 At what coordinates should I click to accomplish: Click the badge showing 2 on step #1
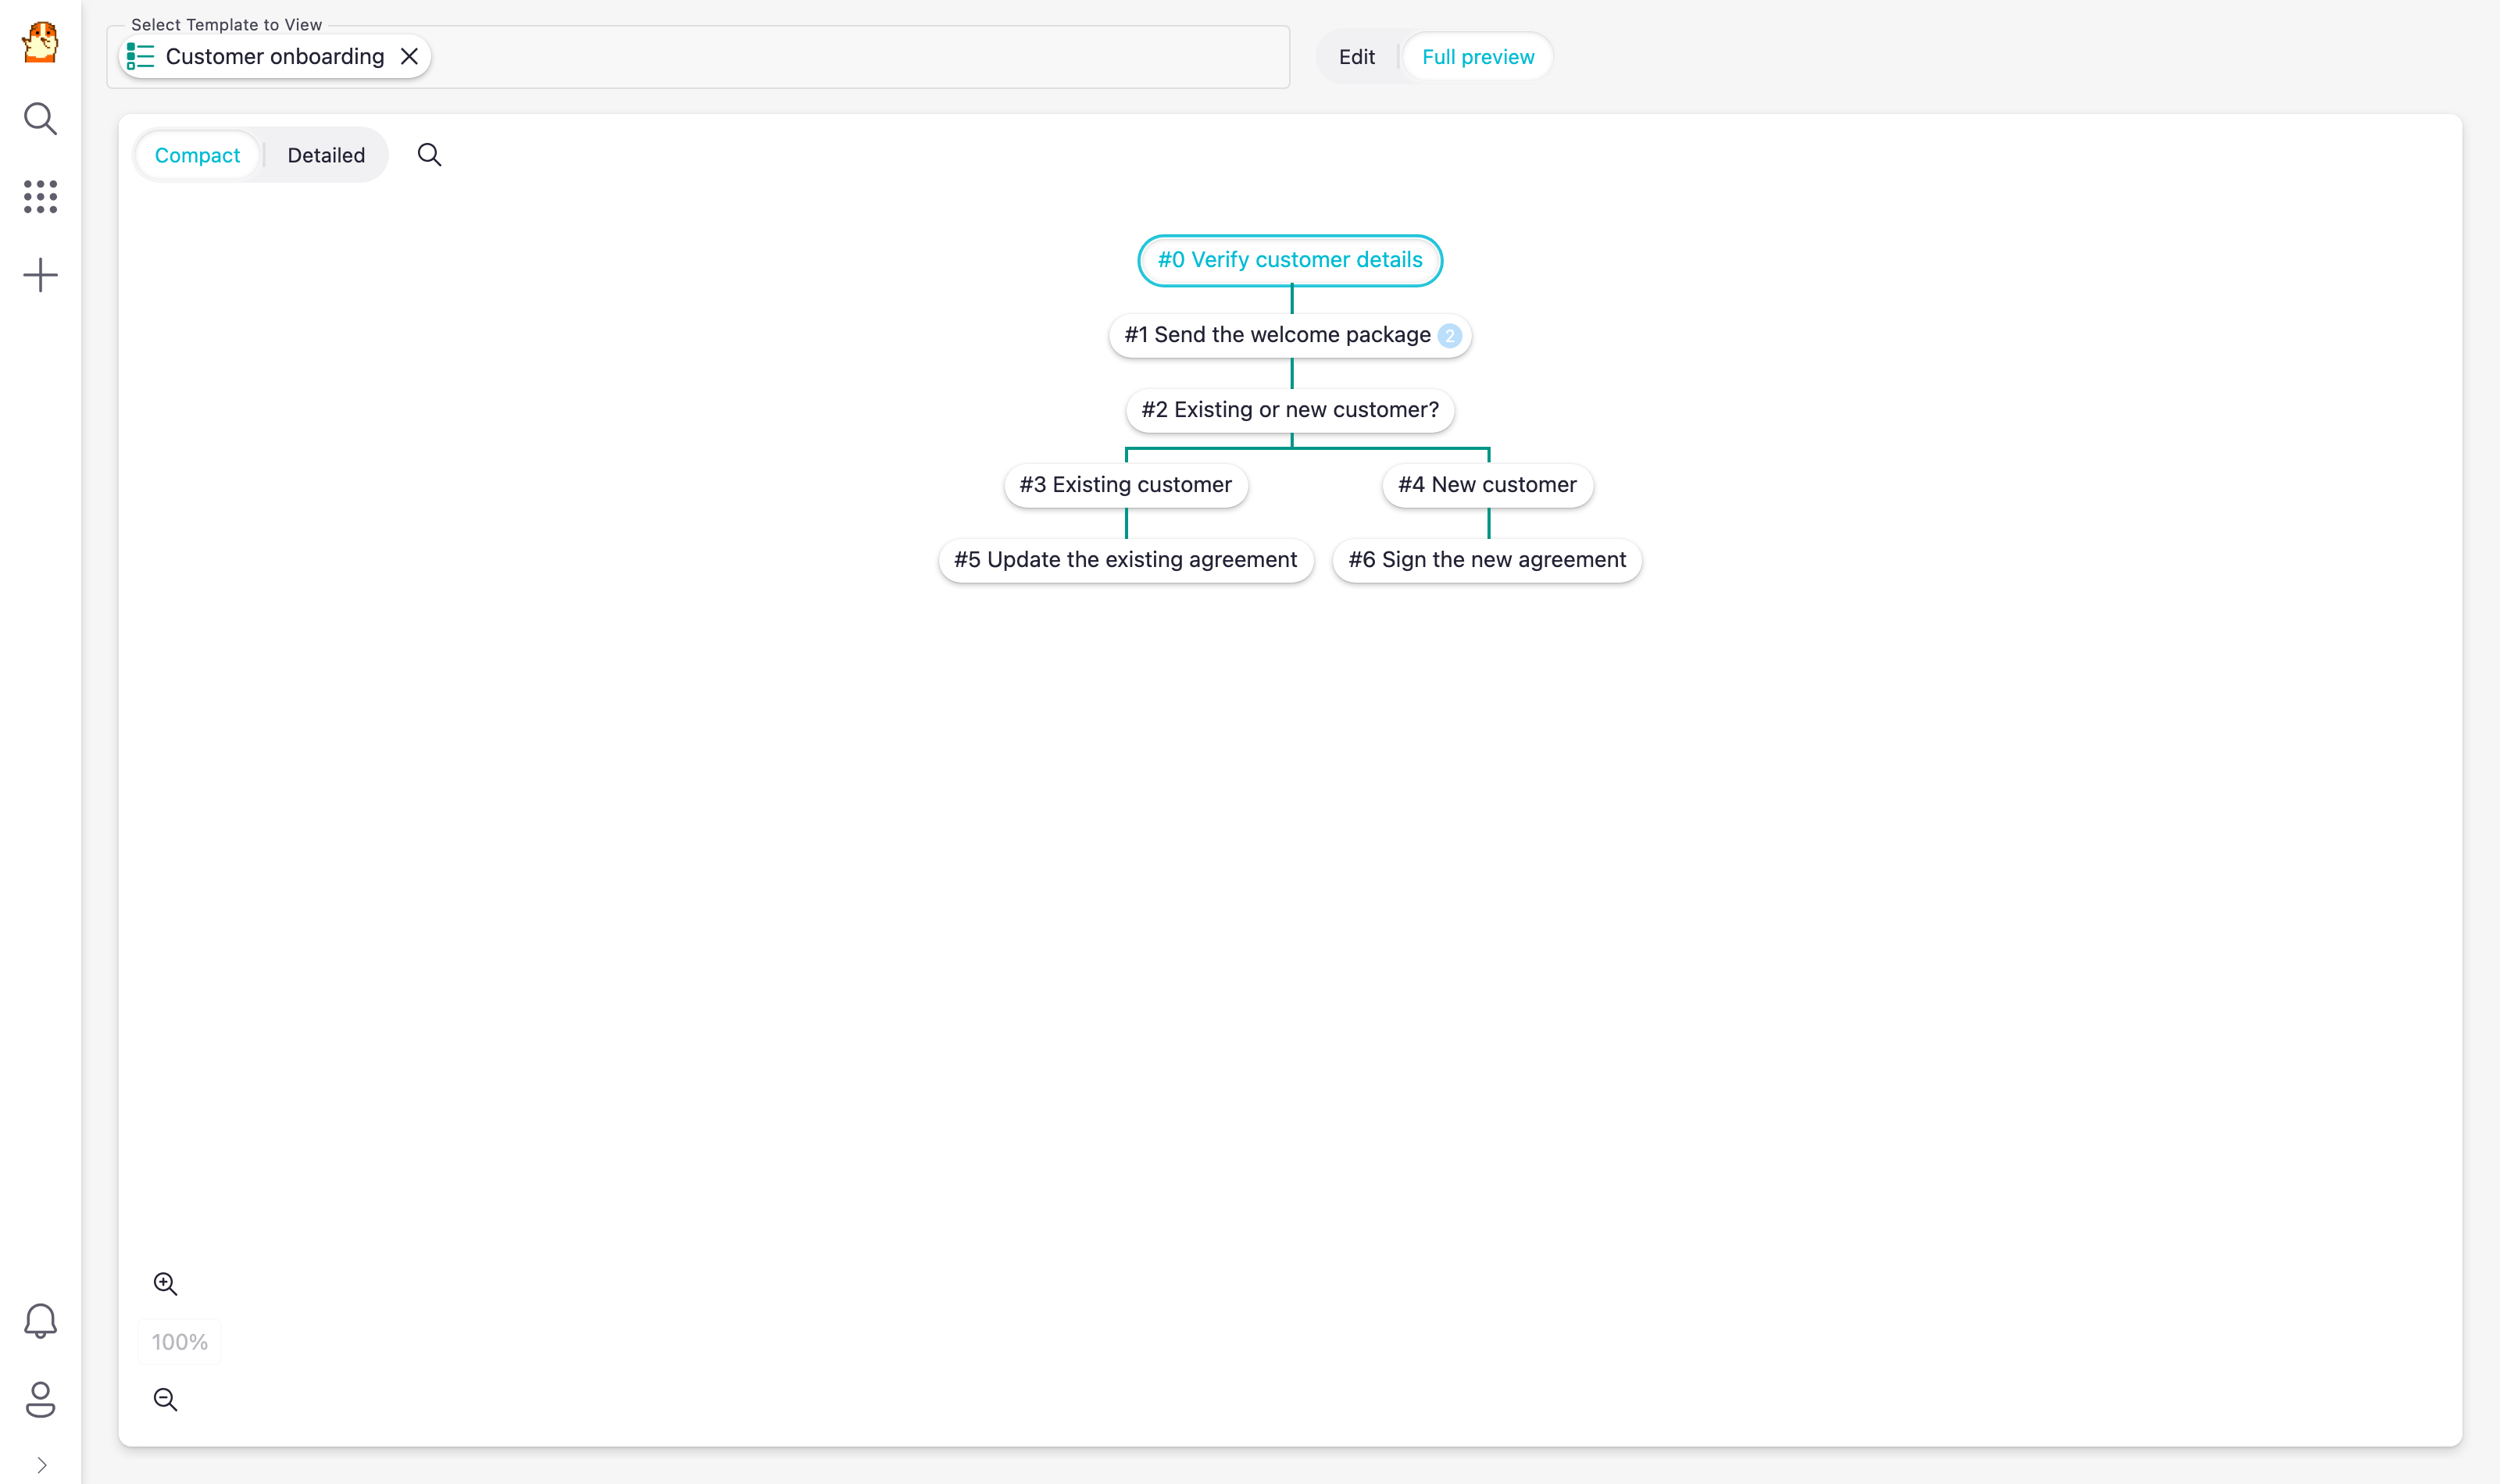(1449, 336)
